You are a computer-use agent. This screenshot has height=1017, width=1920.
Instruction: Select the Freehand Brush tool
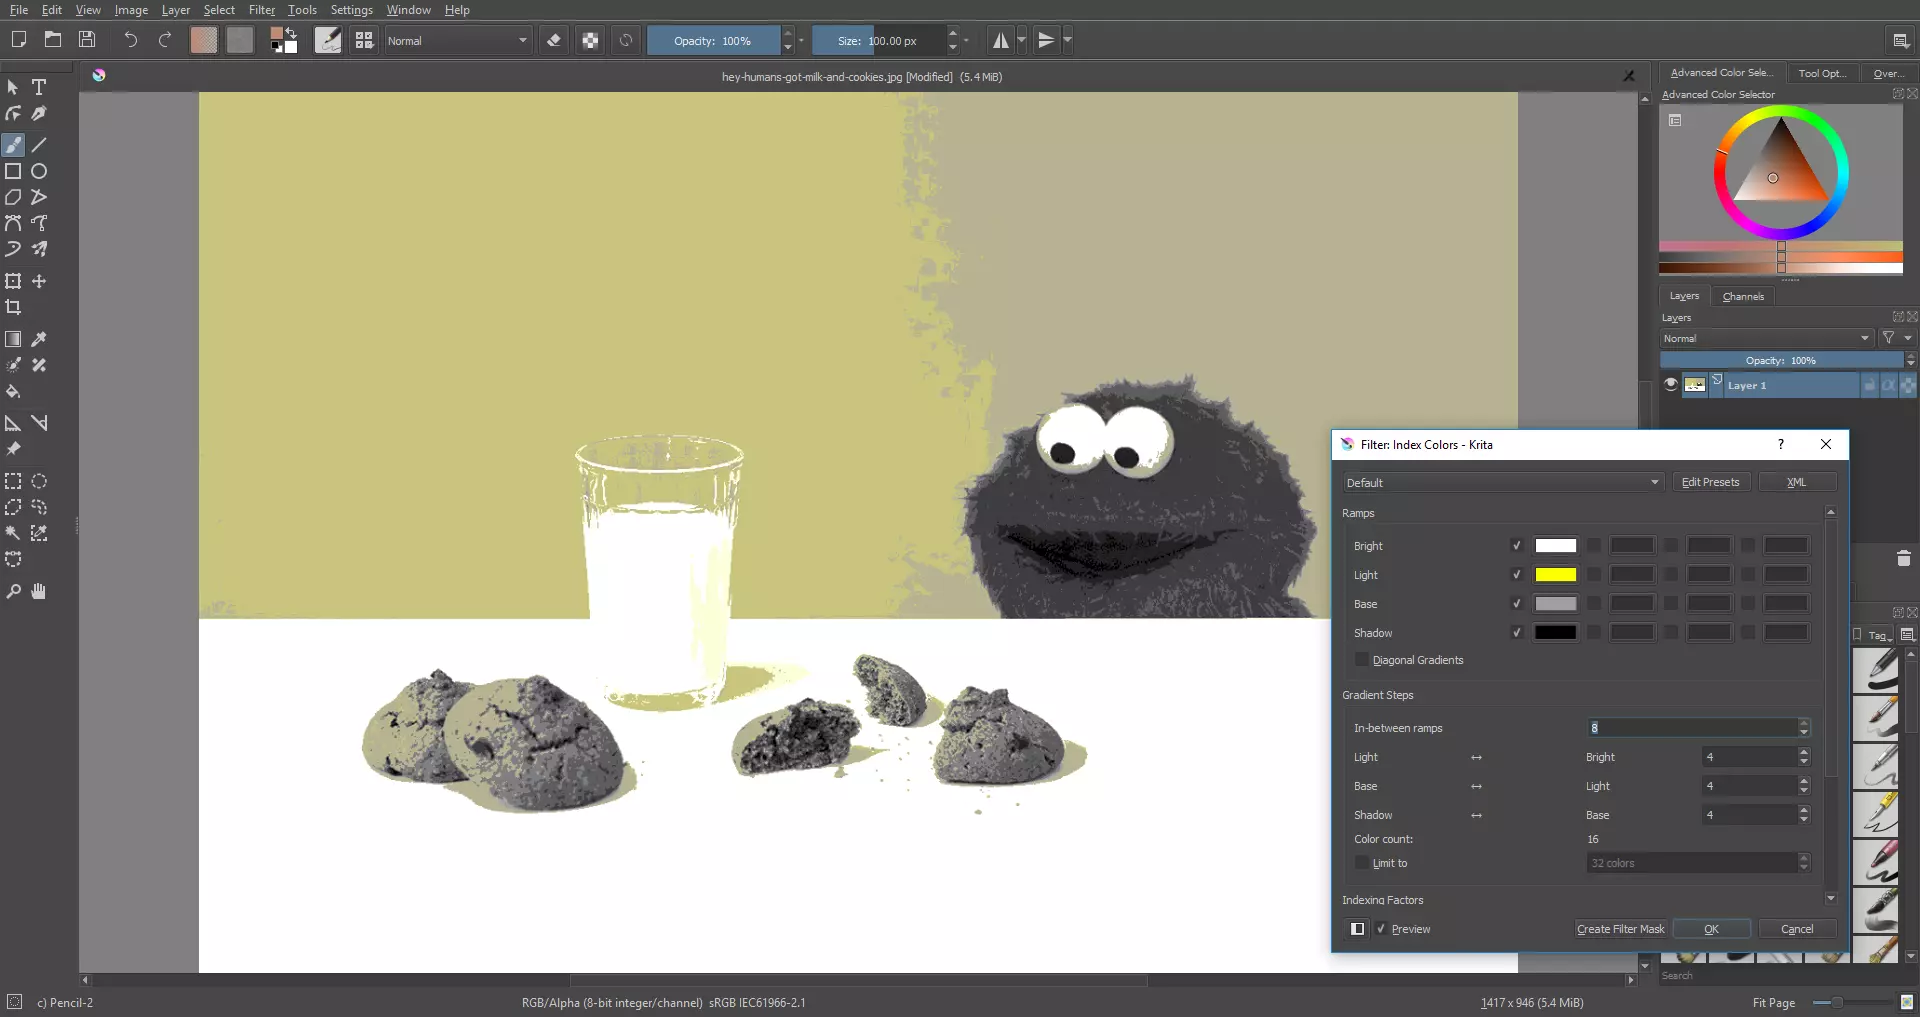[x=13, y=145]
